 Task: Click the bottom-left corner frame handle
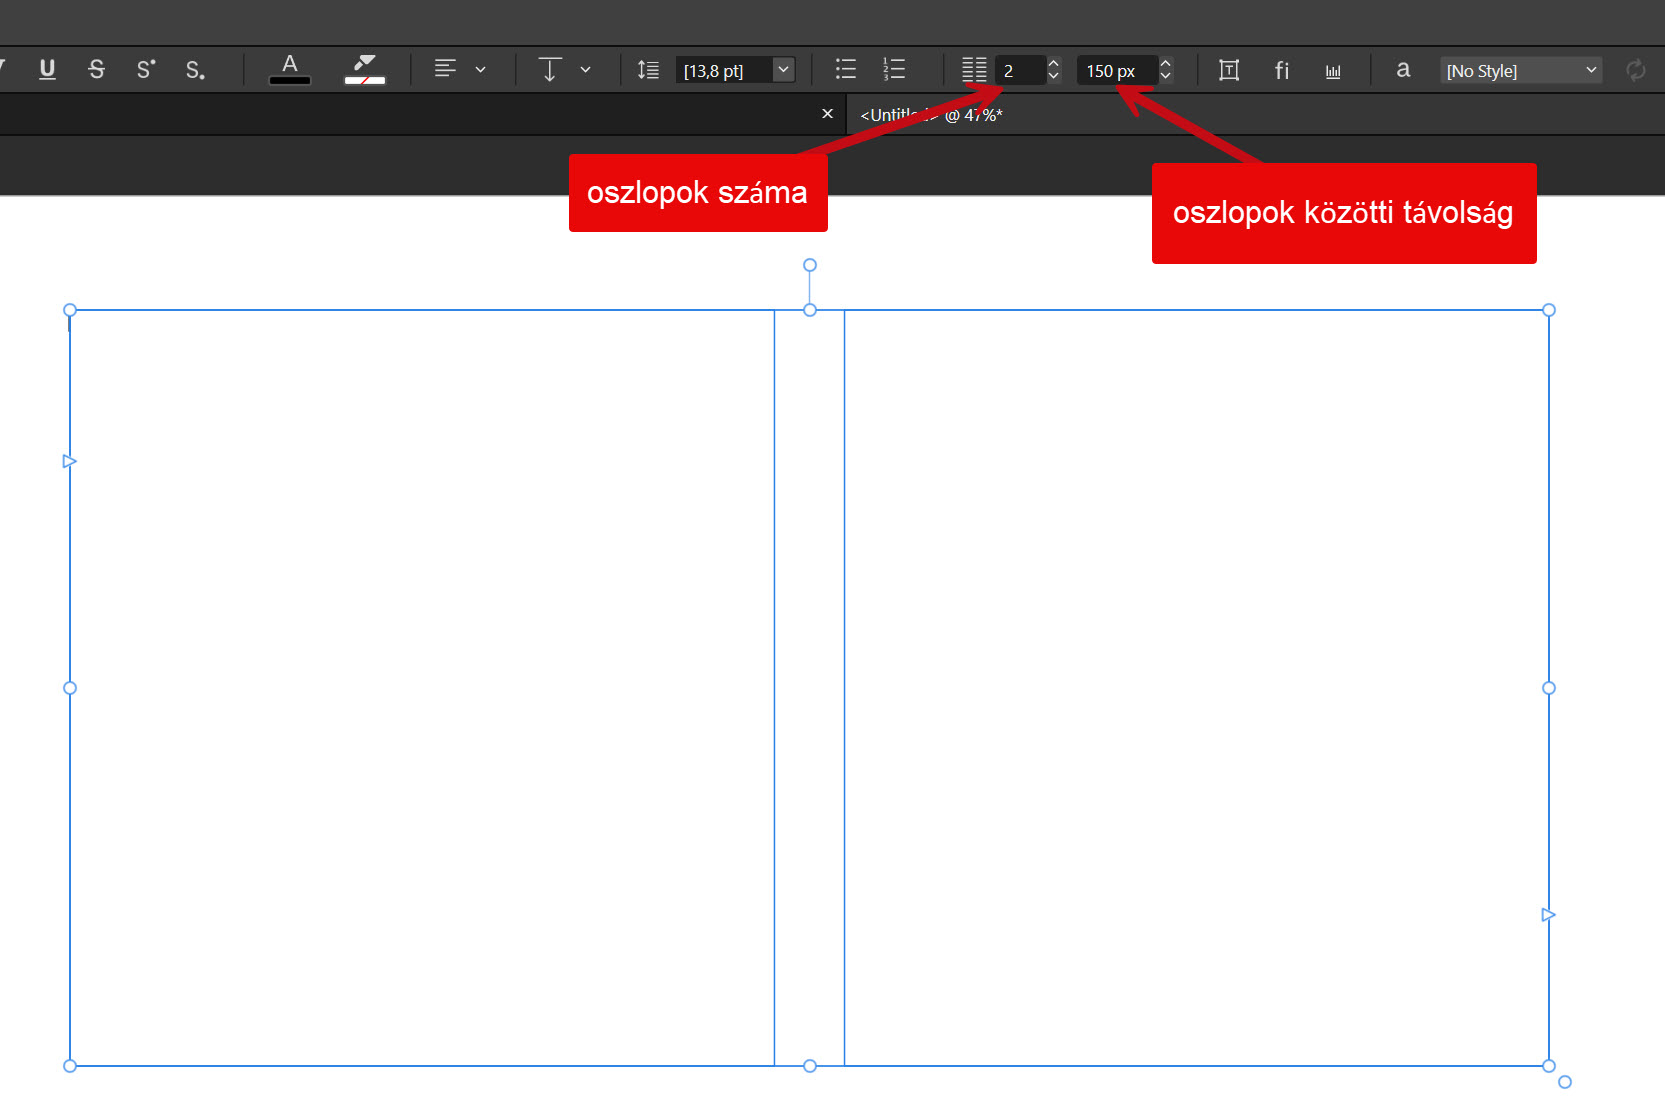(x=70, y=1066)
